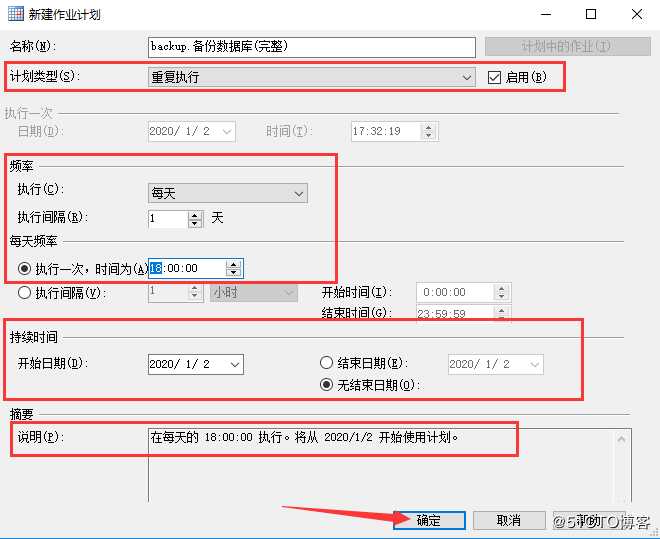
Task: Increase the 17:32:19 time with up arrow
Action: pos(428,128)
